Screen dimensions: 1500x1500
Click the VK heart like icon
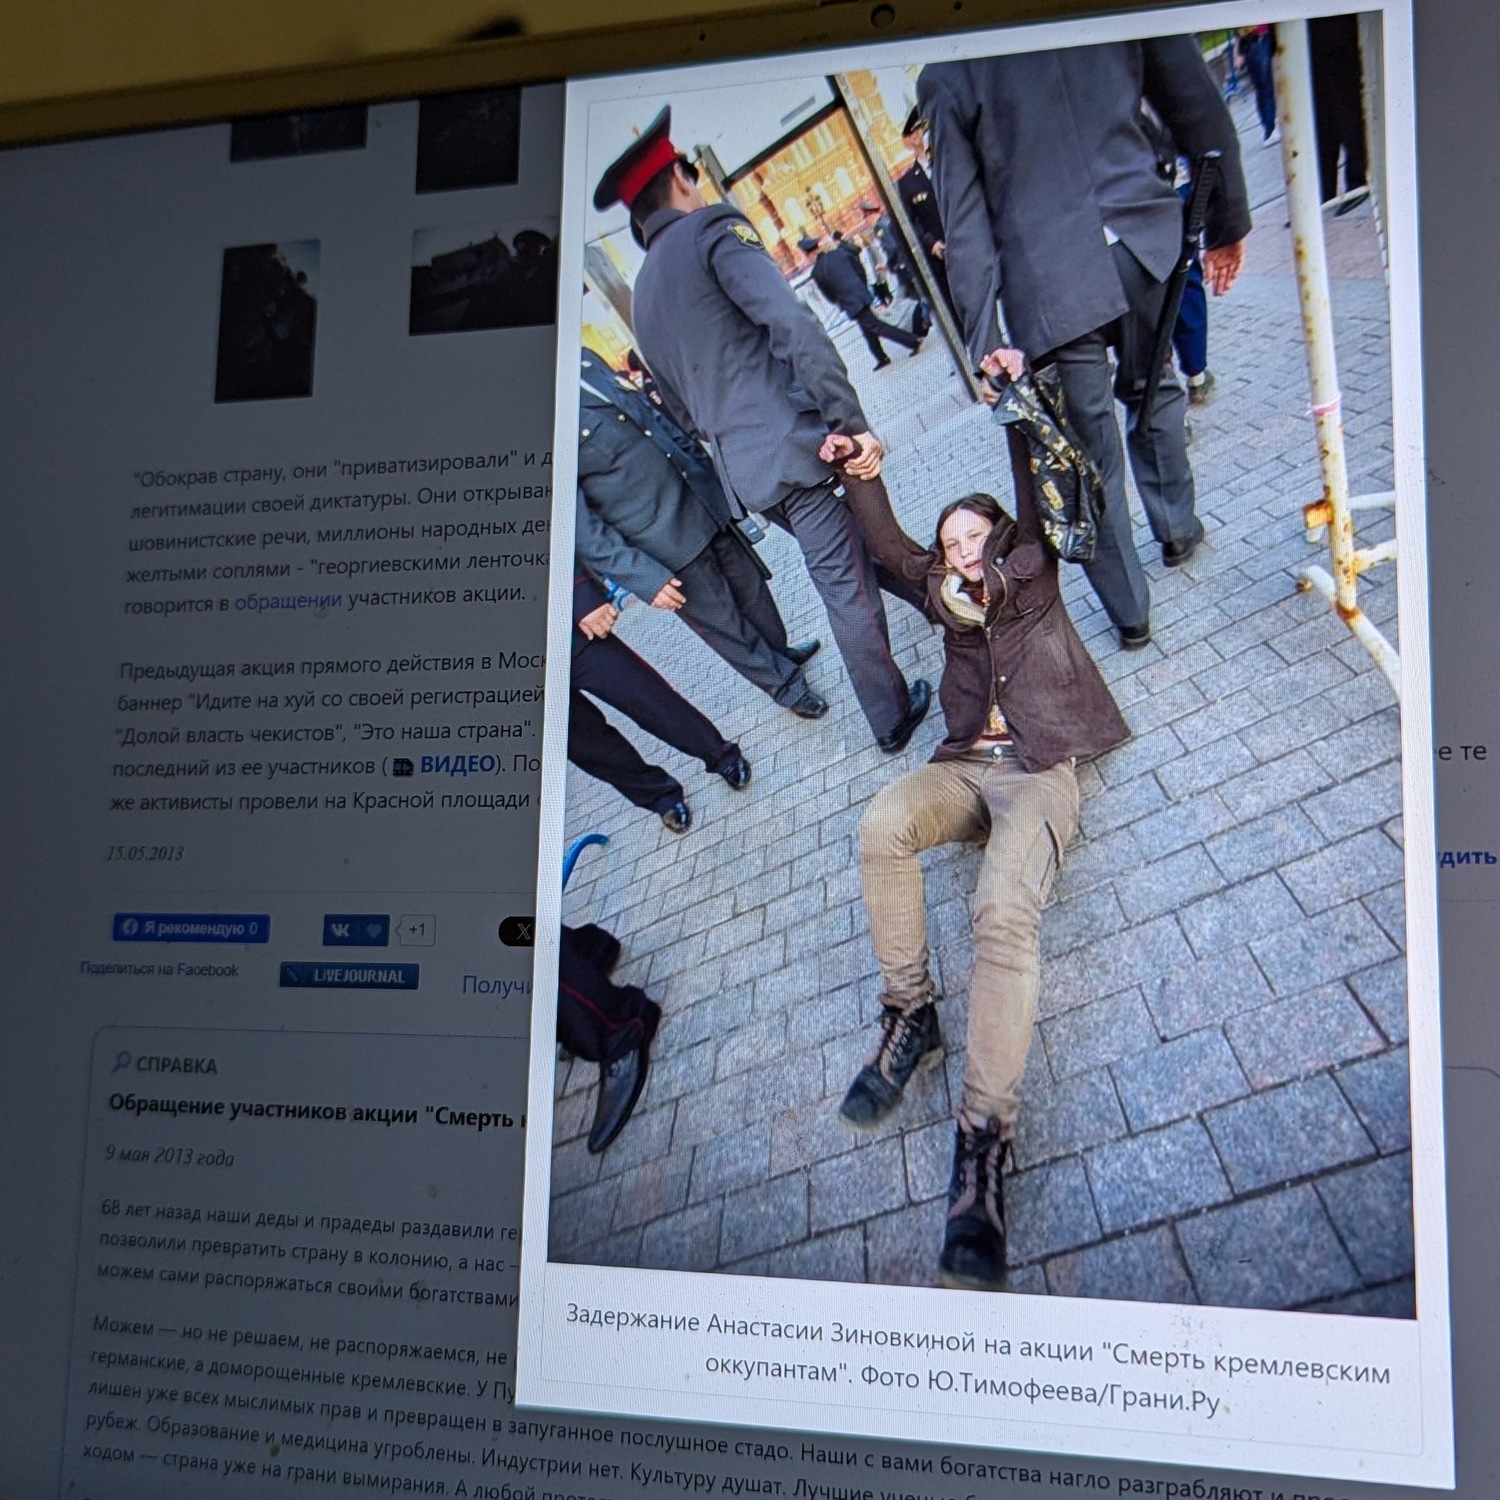pos(374,931)
